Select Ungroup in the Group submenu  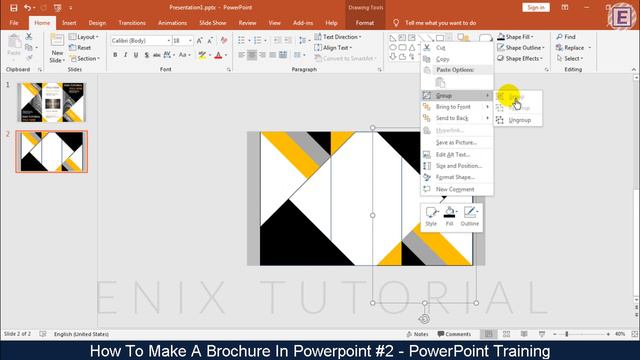518,120
